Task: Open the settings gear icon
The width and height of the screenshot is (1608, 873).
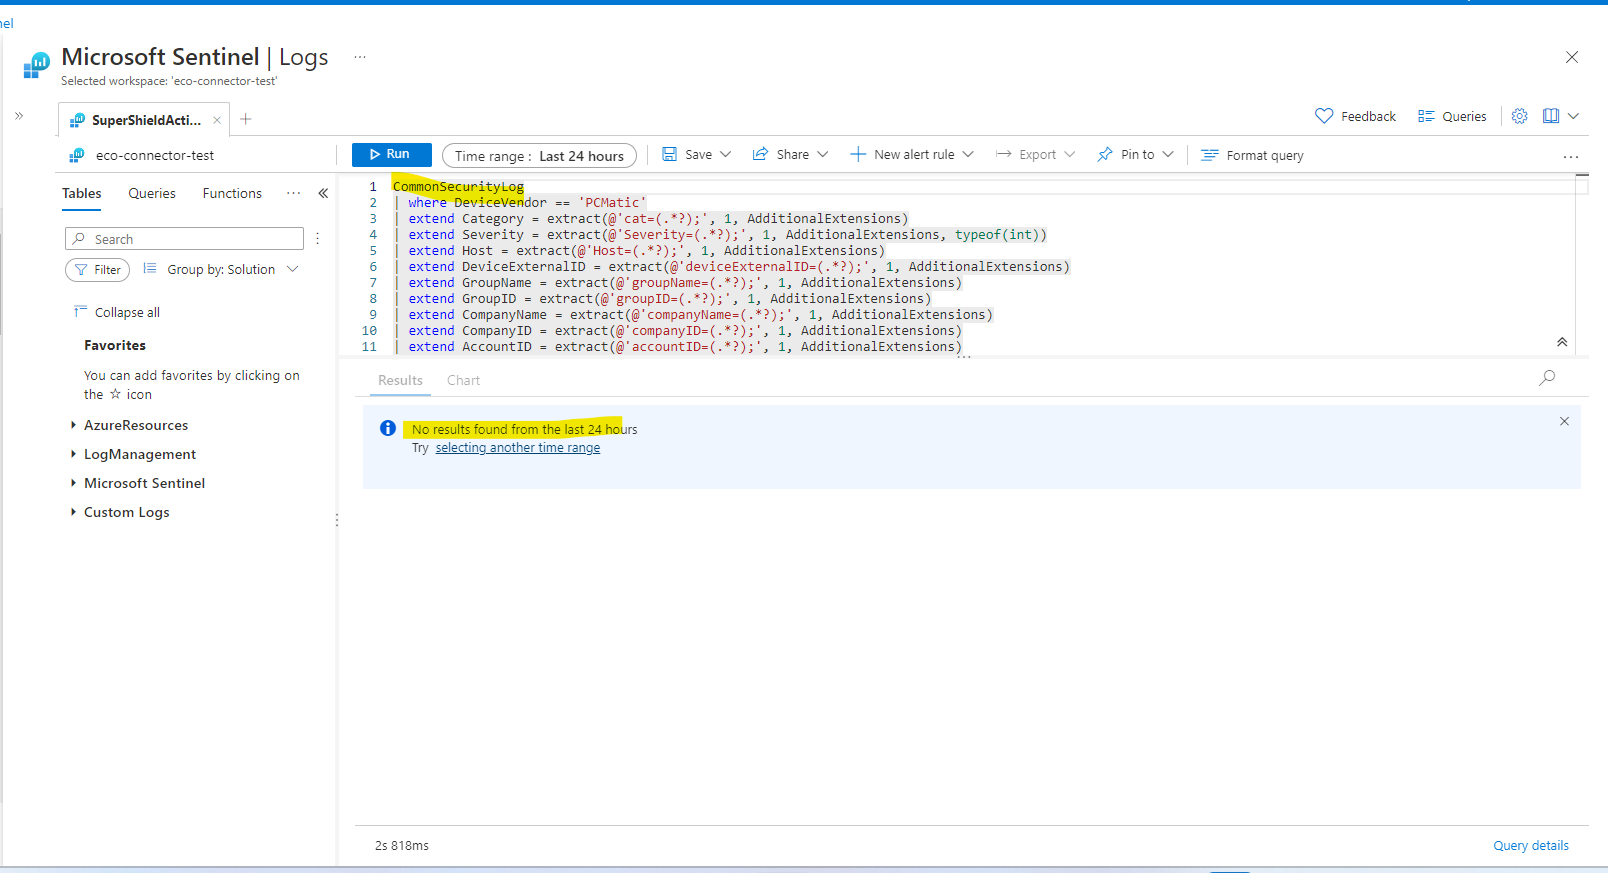Action: click(x=1520, y=116)
